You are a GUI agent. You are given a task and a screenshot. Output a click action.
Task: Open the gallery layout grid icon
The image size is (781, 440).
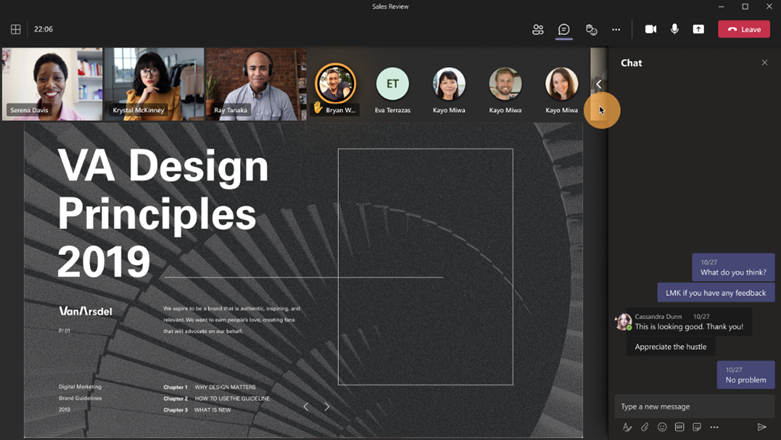[15, 29]
